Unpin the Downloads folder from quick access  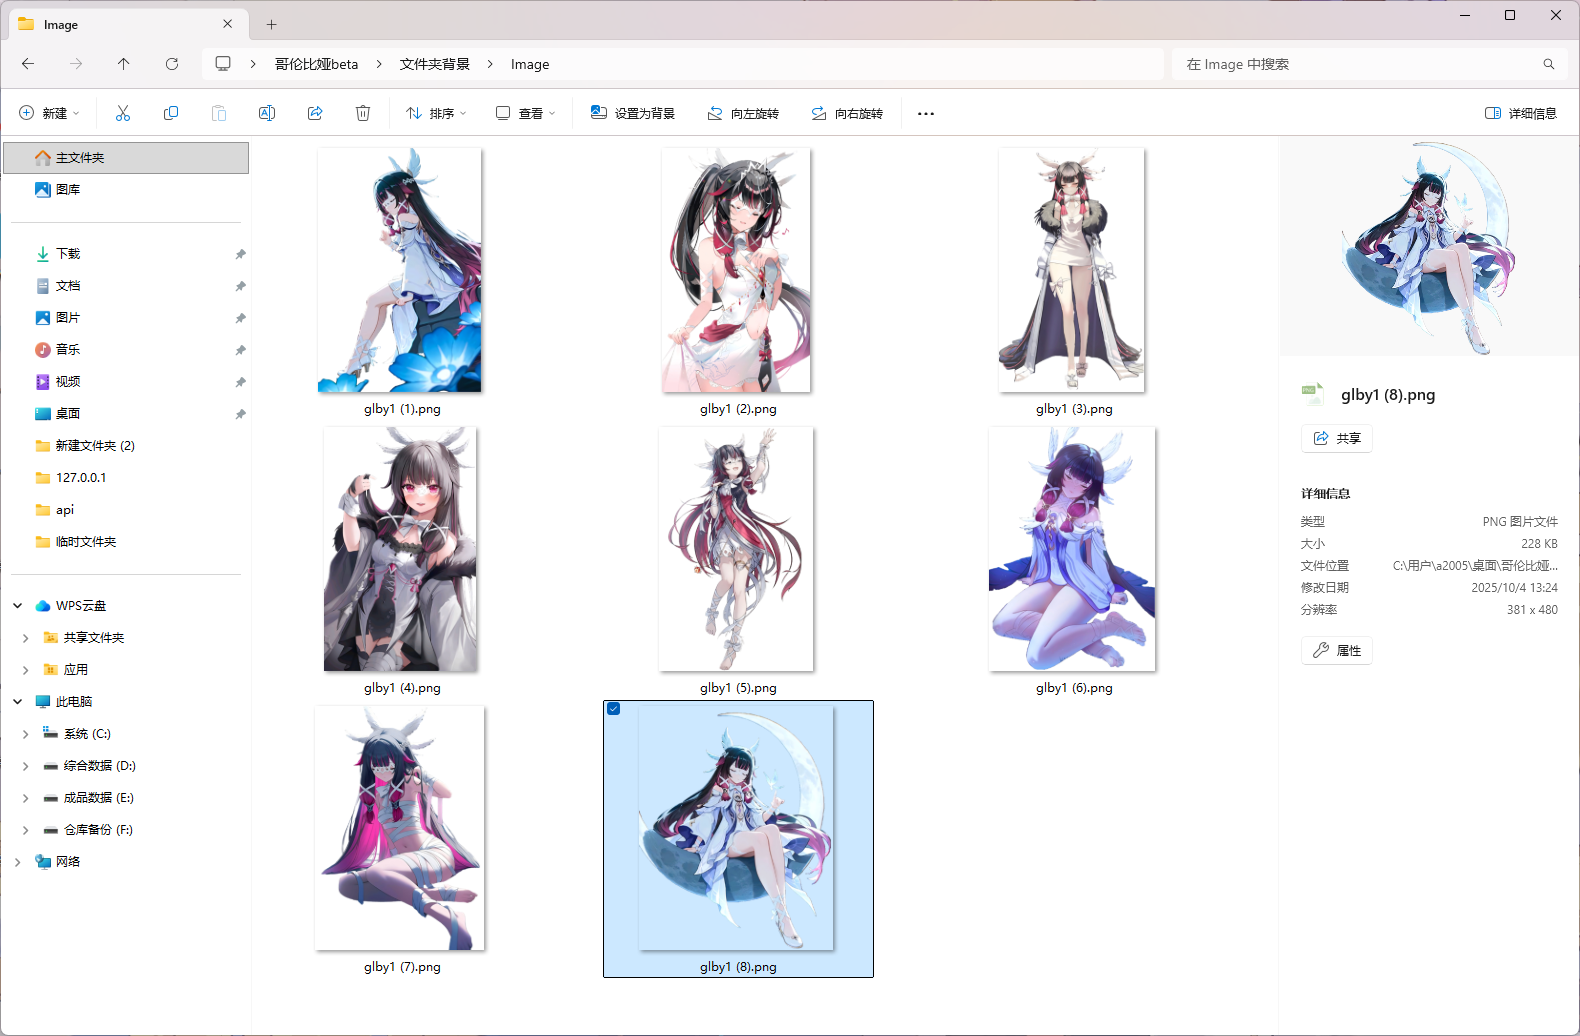tap(240, 254)
